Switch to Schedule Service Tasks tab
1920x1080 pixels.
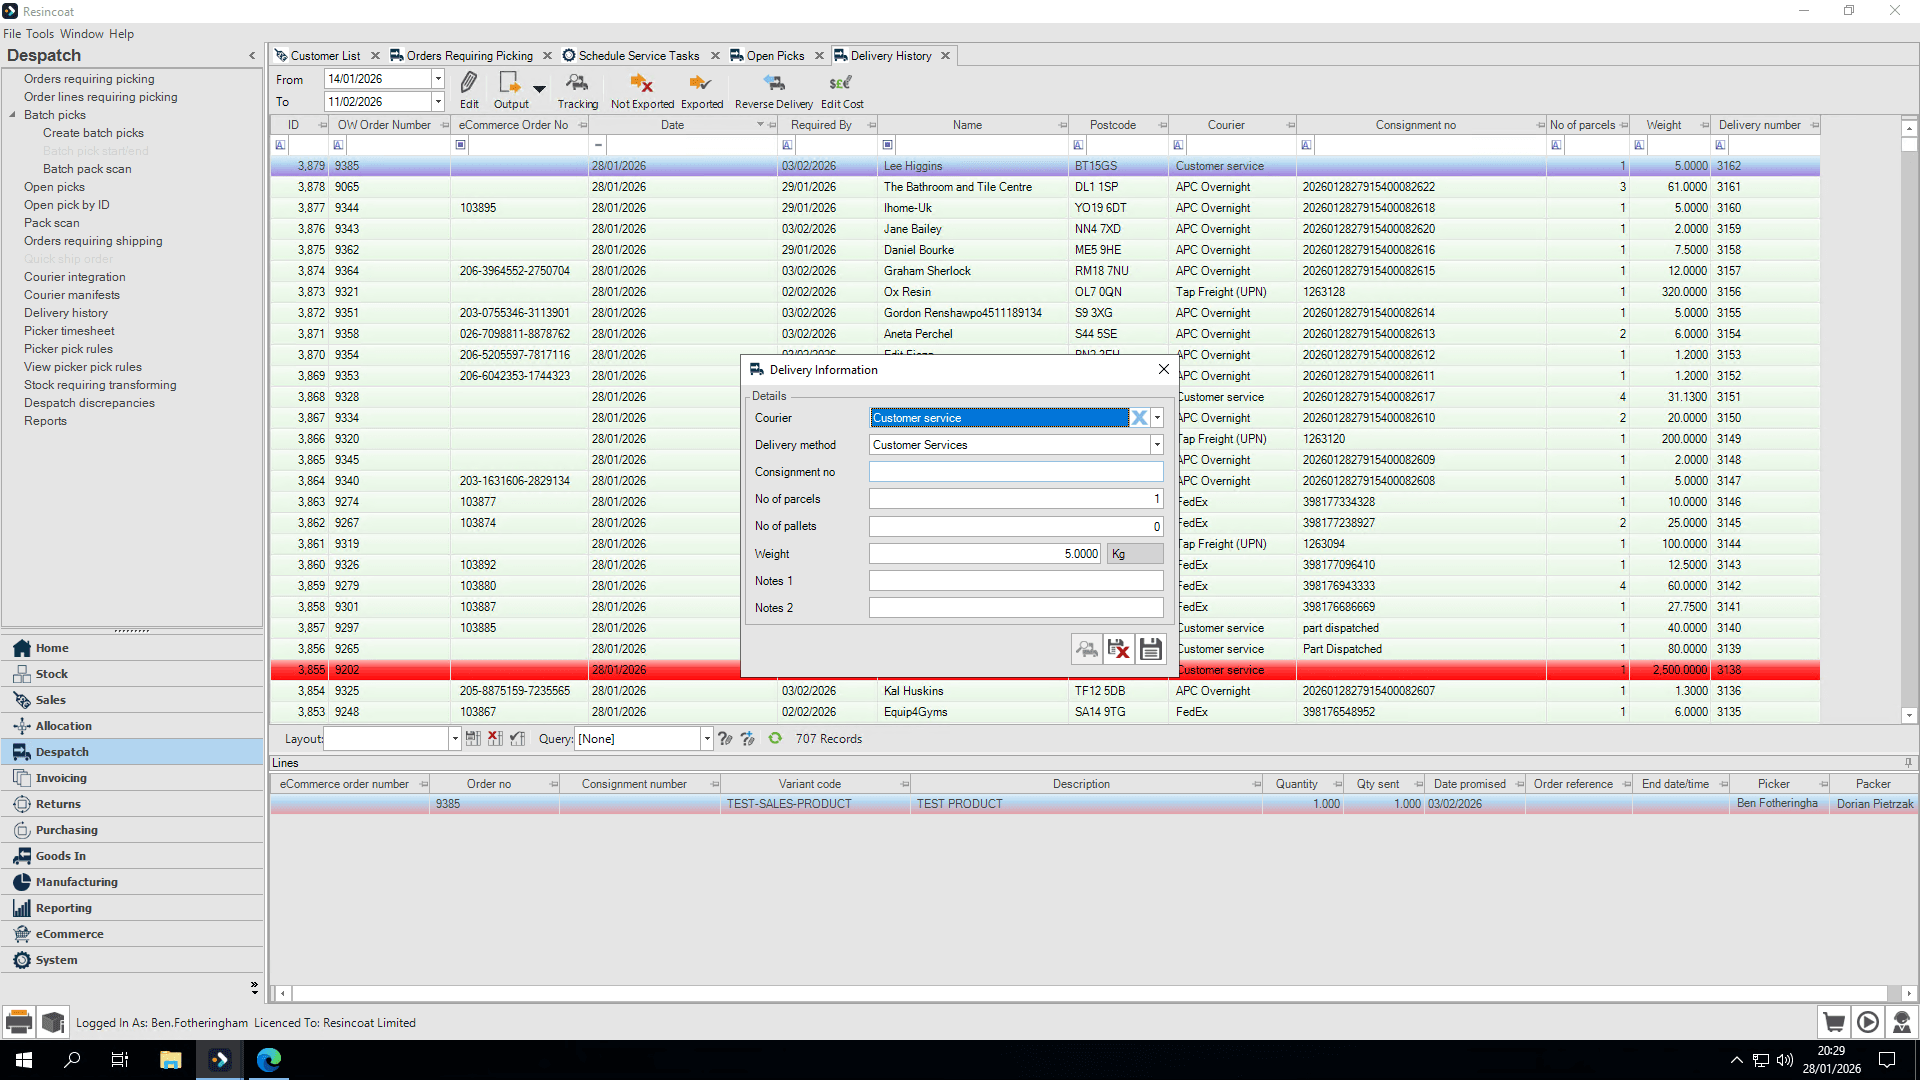click(639, 56)
